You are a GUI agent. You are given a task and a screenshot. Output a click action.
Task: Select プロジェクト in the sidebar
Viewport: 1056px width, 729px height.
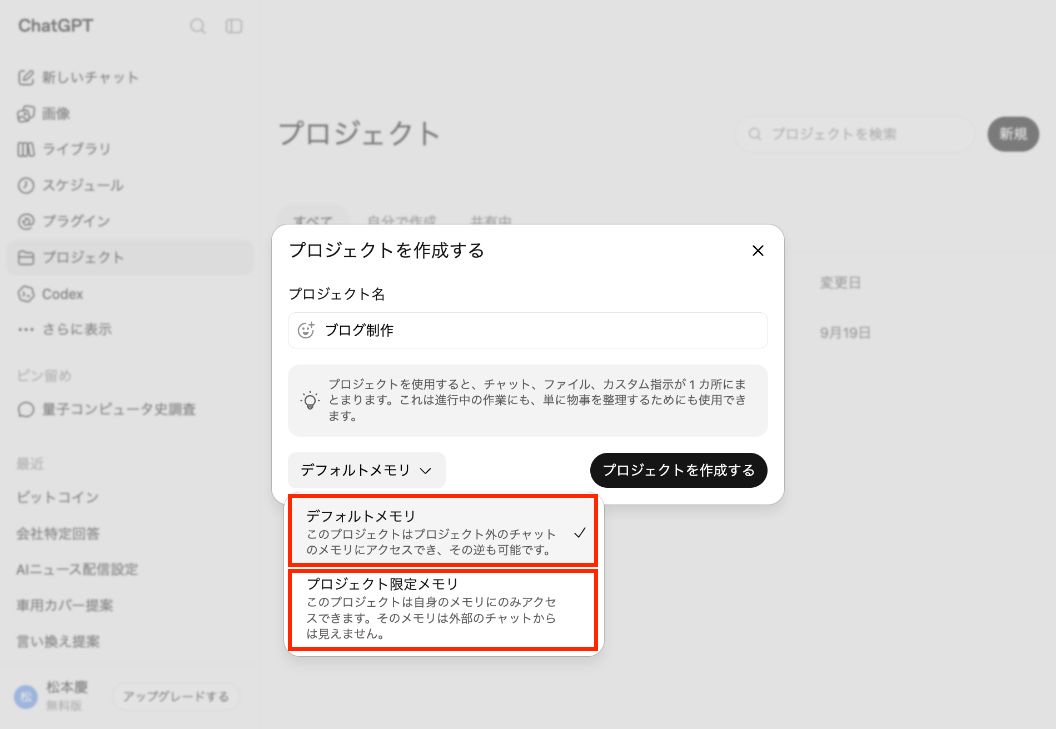(130, 257)
